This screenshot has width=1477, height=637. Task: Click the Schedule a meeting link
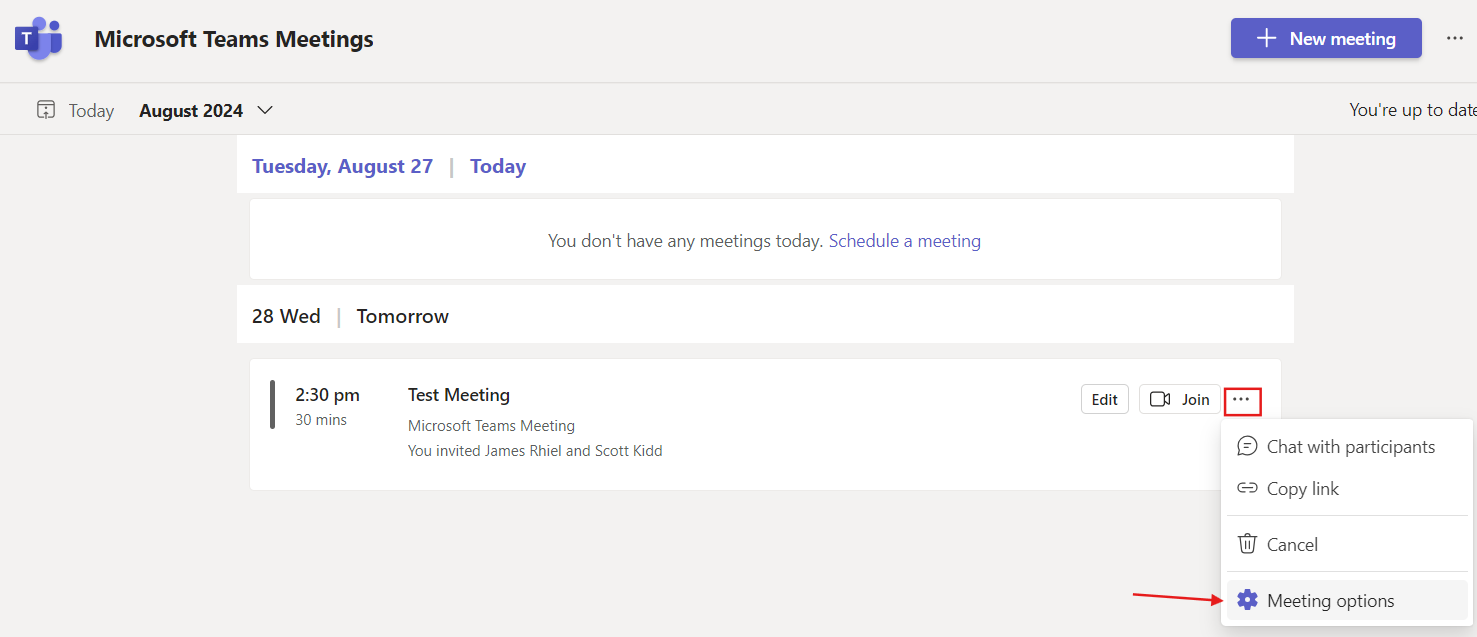(904, 241)
